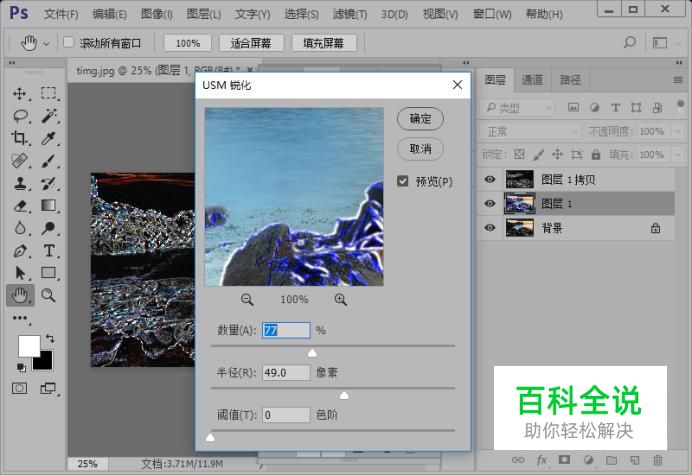692x475 pixels.
Task: Hide the 图层 1 layer
Action: tap(490, 204)
